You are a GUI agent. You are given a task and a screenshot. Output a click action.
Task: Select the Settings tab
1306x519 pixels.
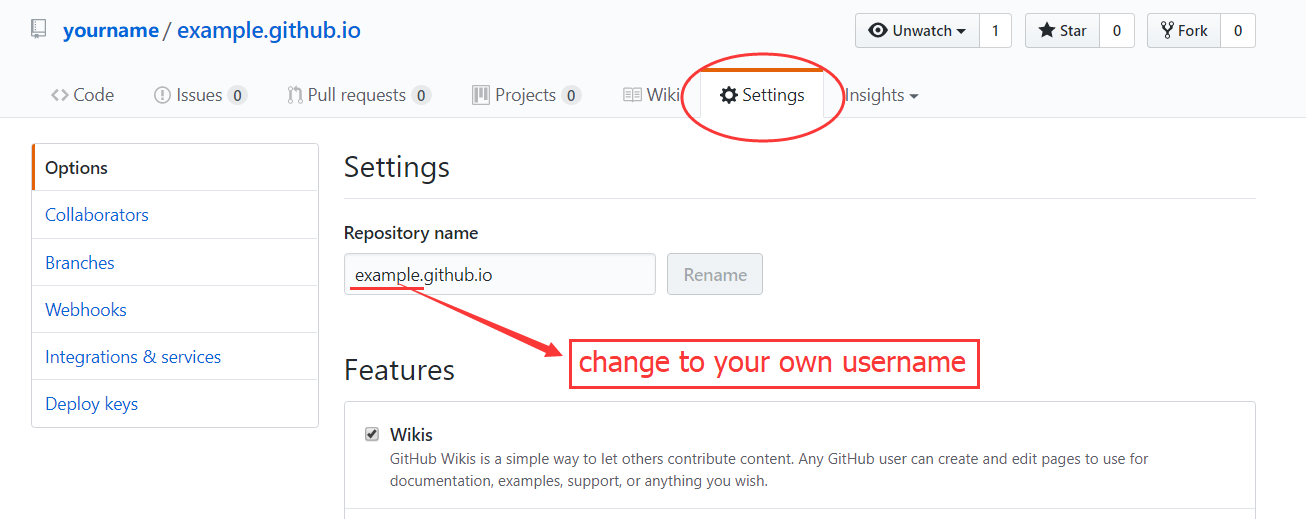(x=762, y=95)
